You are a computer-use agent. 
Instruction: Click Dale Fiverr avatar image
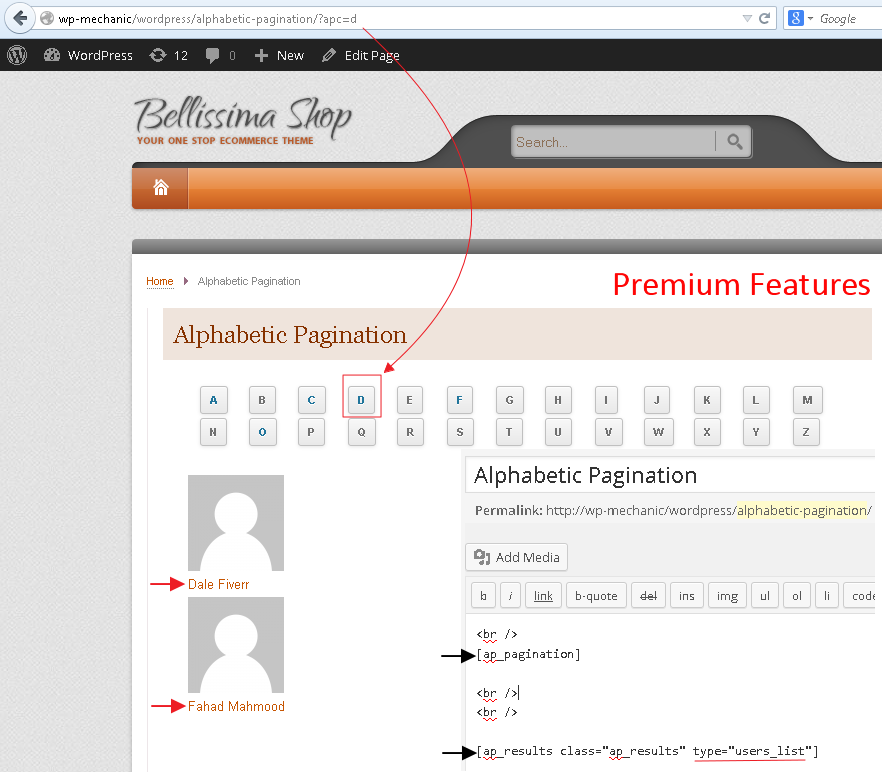click(x=236, y=523)
